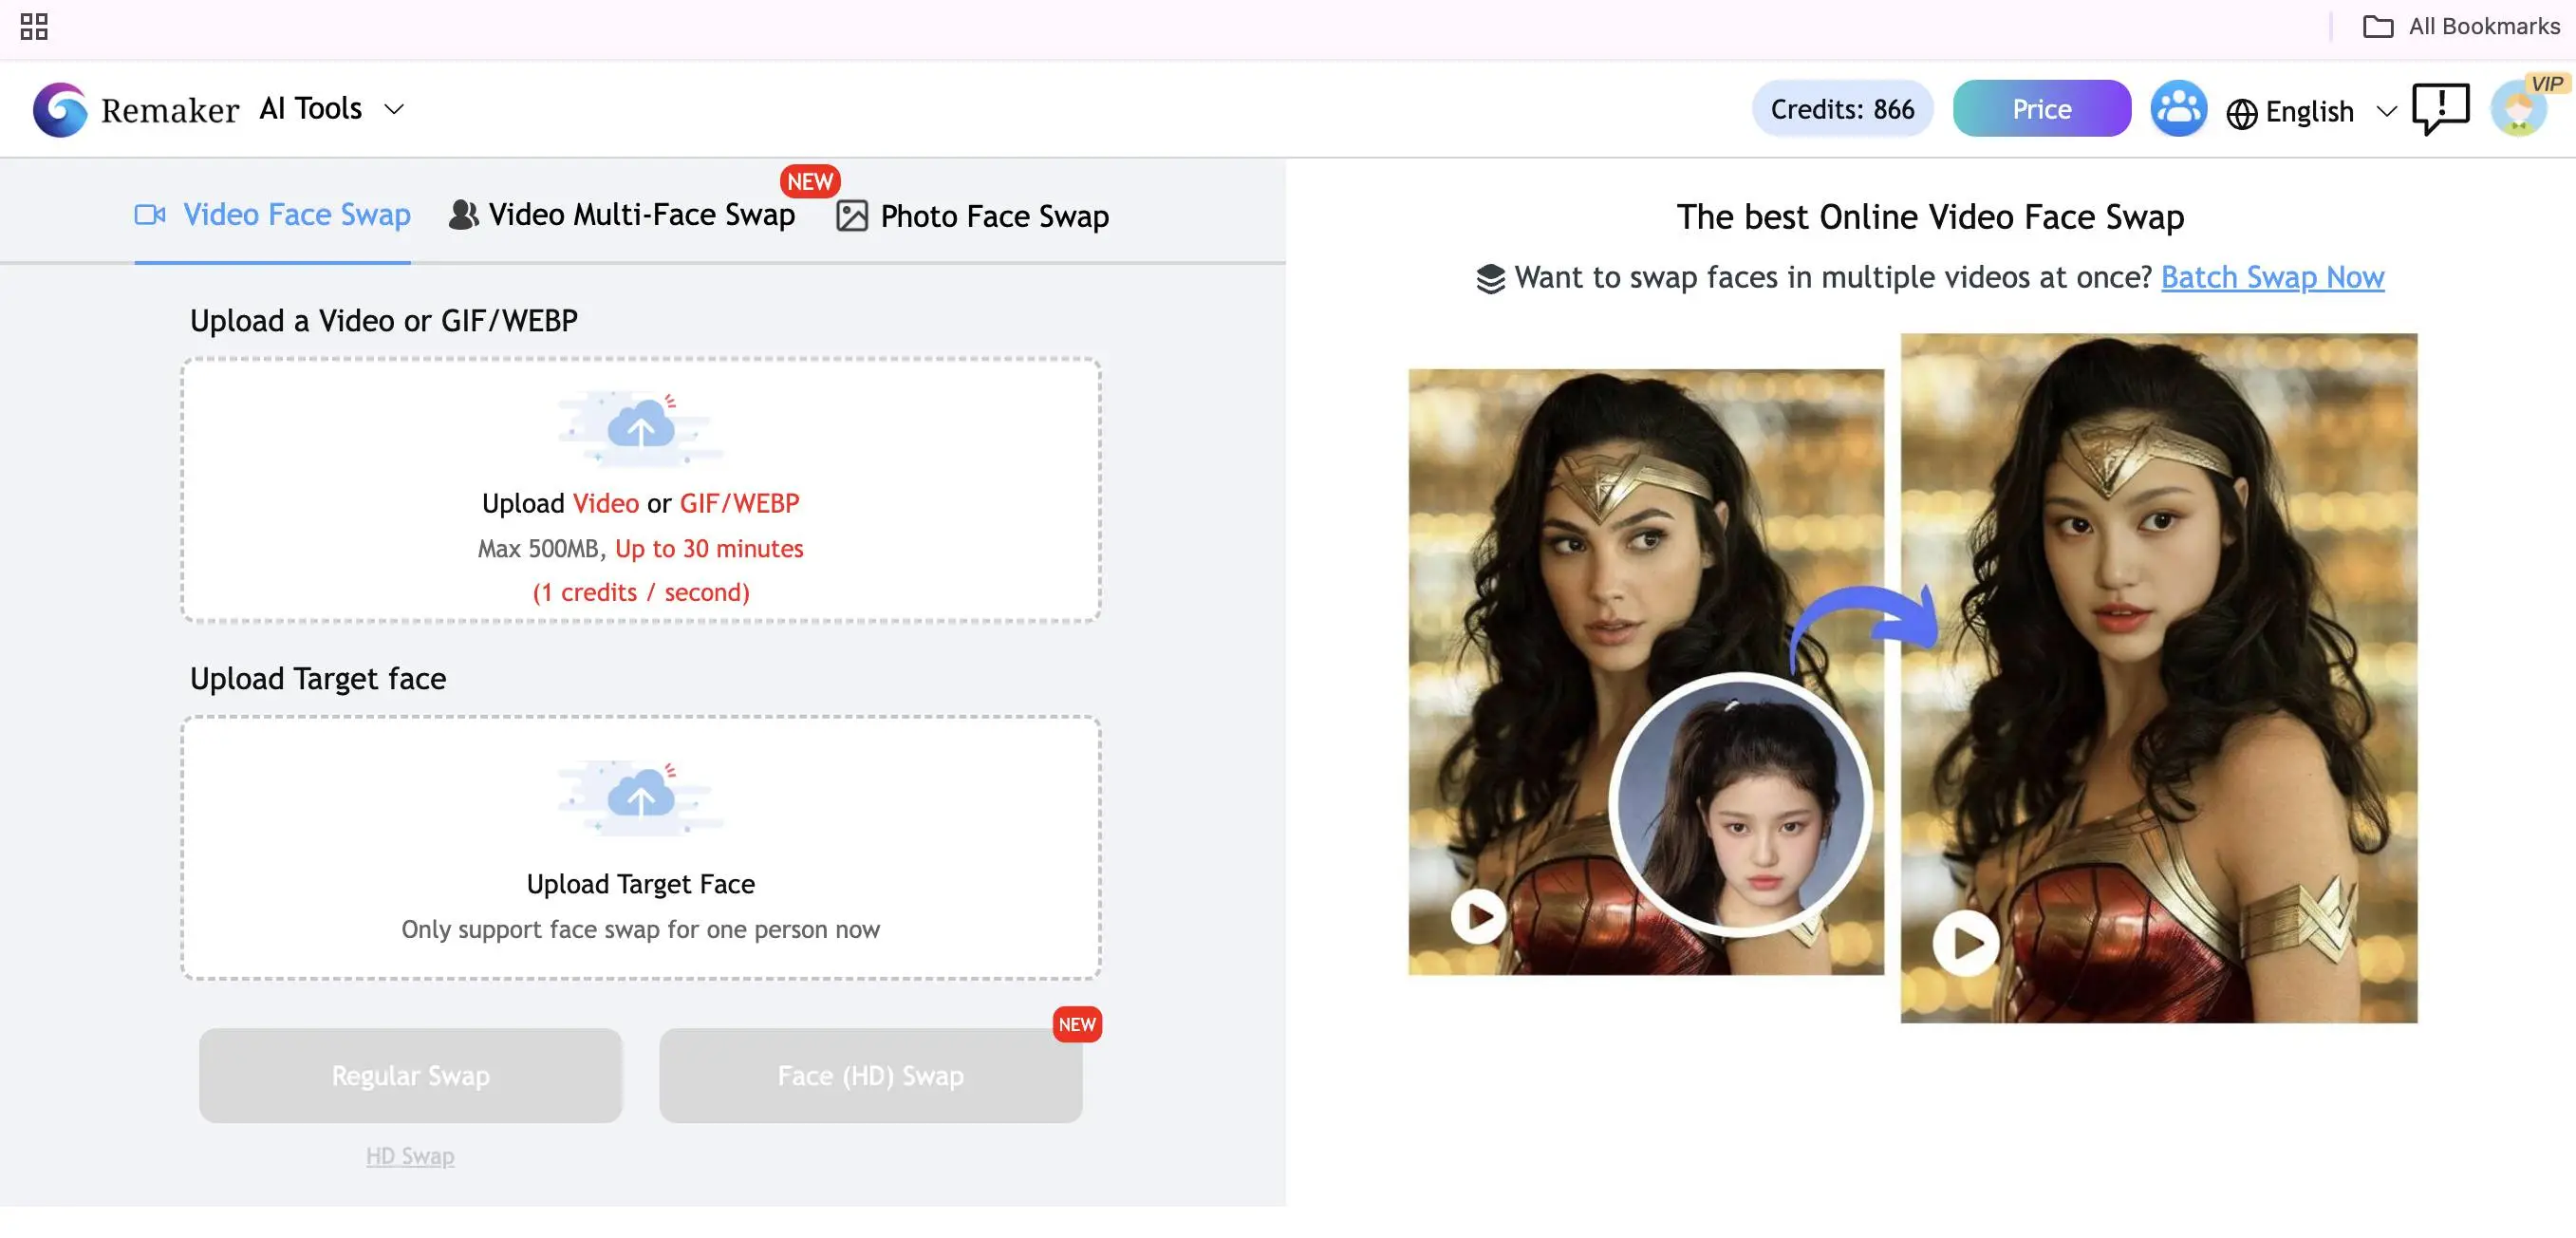Click the Face (HD) Swap button
This screenshot has height=1238, width=2576.
point(870,1075)
